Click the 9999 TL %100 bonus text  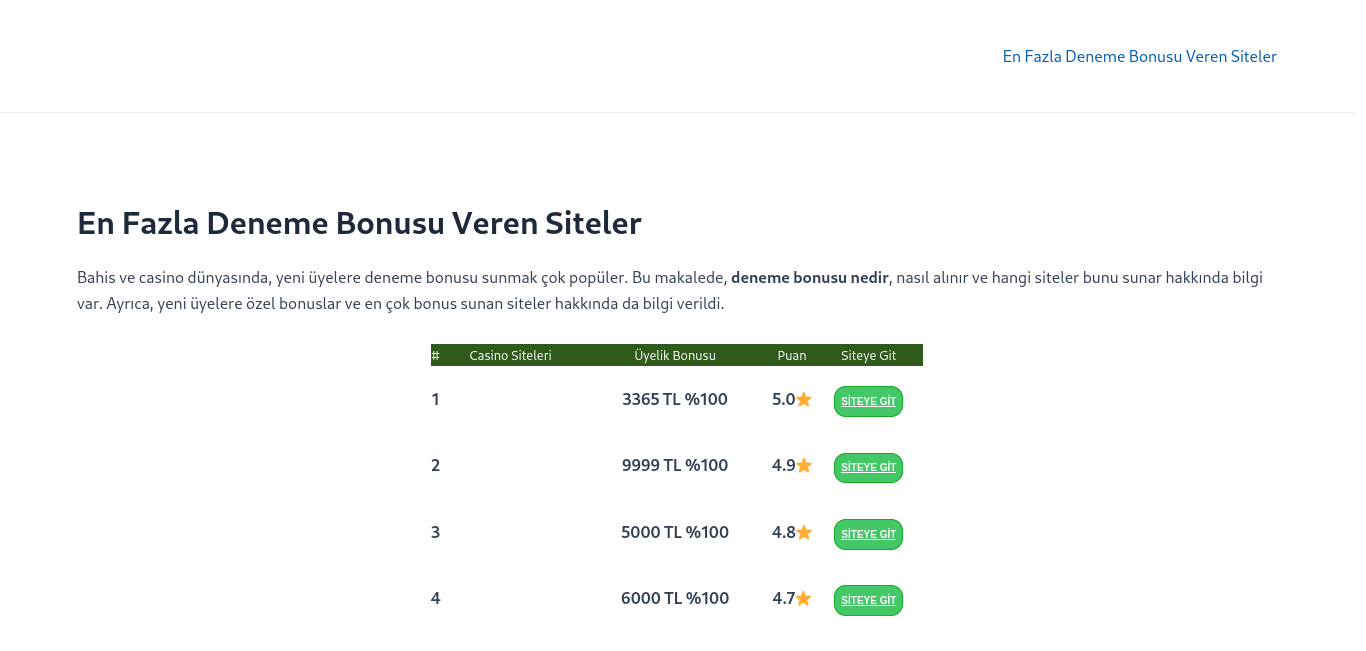click(675, 466)
